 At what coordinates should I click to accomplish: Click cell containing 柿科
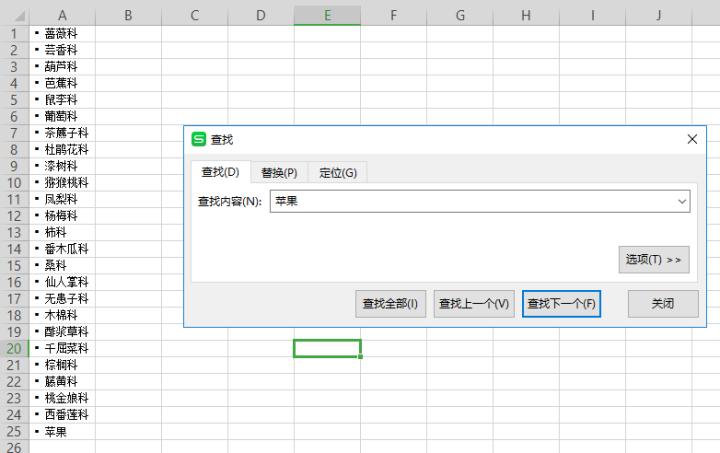(x=62, y=232)
